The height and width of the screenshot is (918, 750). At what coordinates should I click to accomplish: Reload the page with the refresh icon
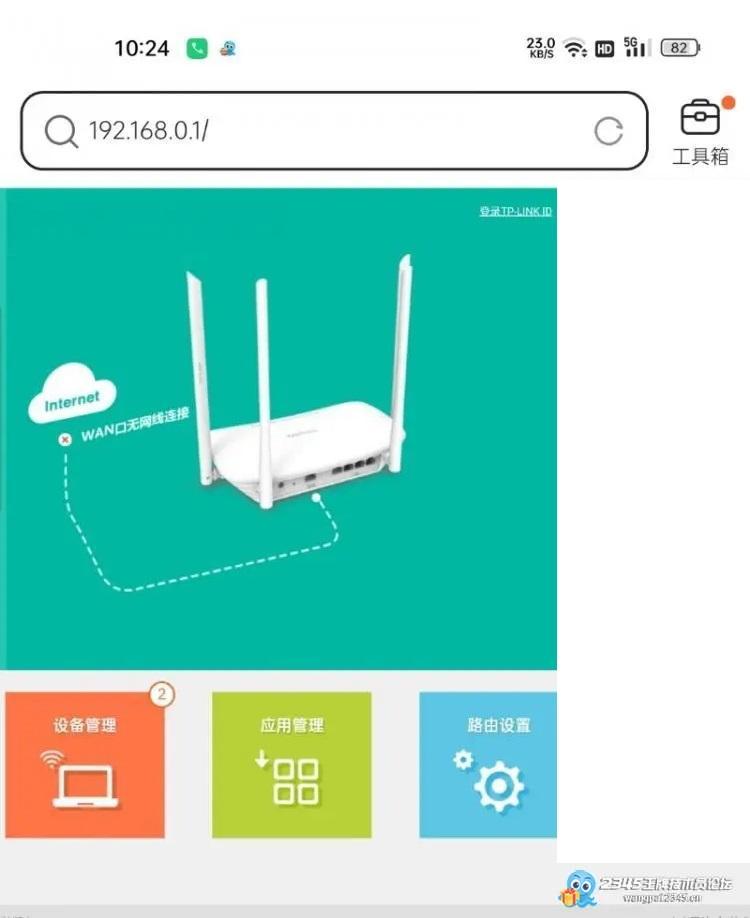[x=608, y=131]
